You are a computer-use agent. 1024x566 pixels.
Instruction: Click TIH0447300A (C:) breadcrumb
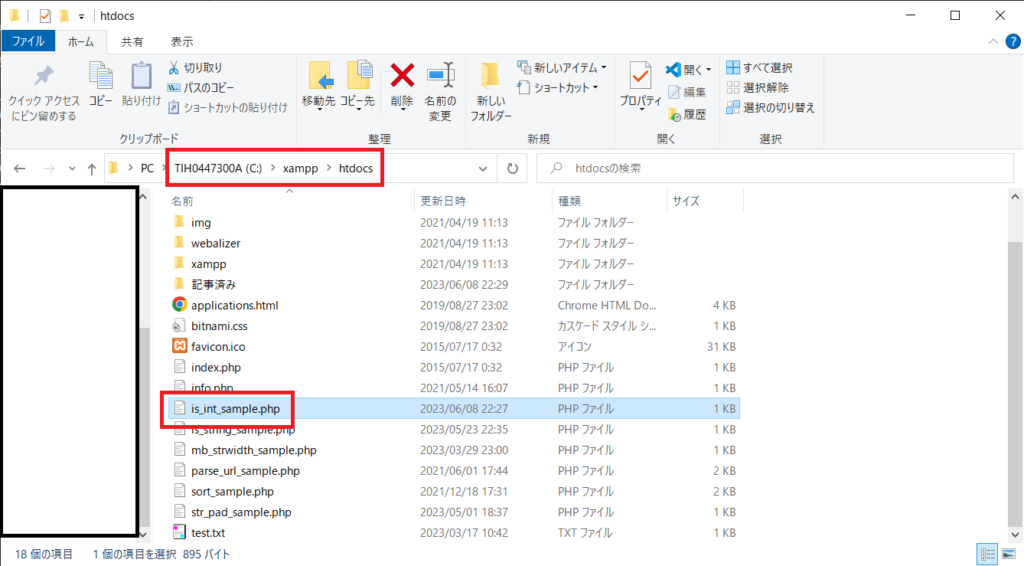click(217, 168)
